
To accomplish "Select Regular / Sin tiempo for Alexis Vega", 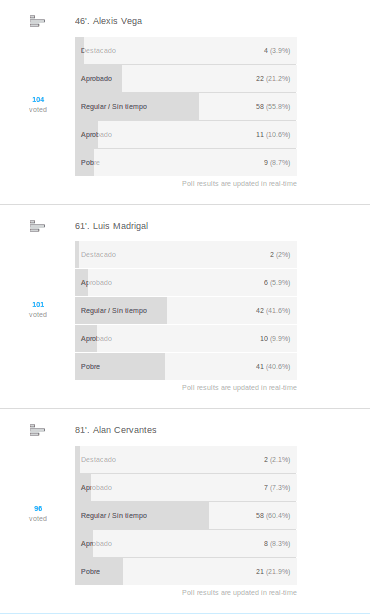I will pos(186,107).
